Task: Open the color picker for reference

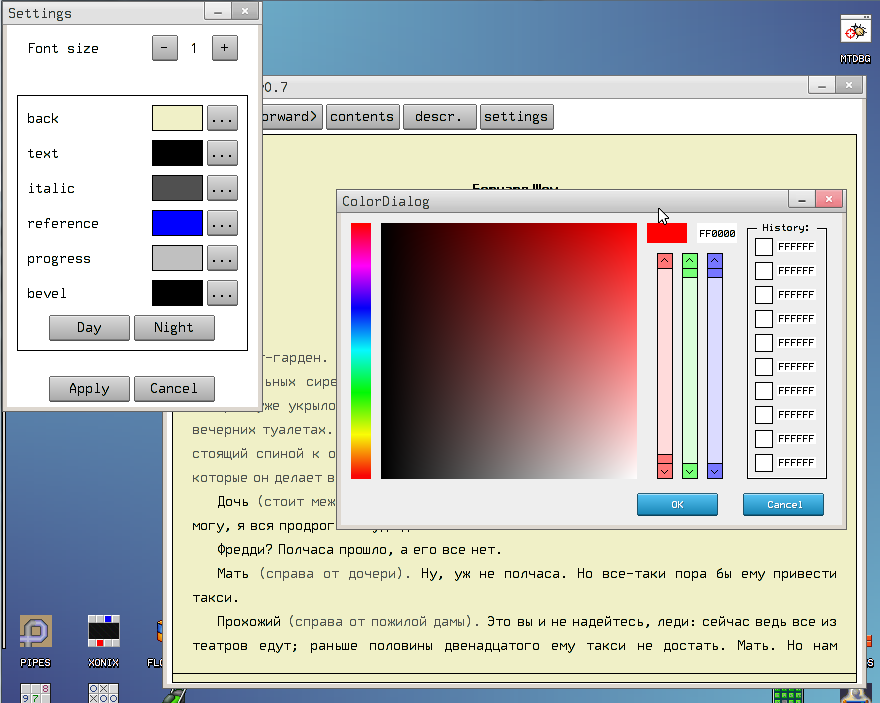Action: click(x=222, y=222)
